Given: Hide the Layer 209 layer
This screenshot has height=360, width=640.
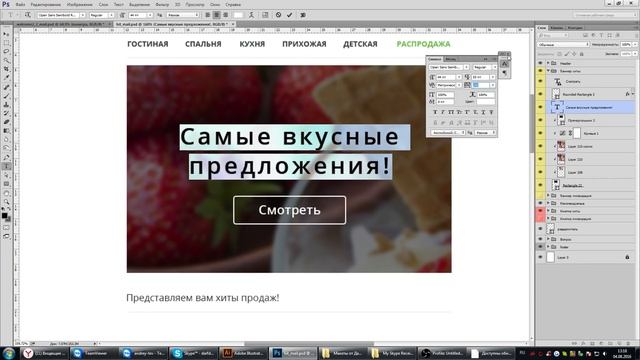Looking at the screenshot, I should click(540, 172).
